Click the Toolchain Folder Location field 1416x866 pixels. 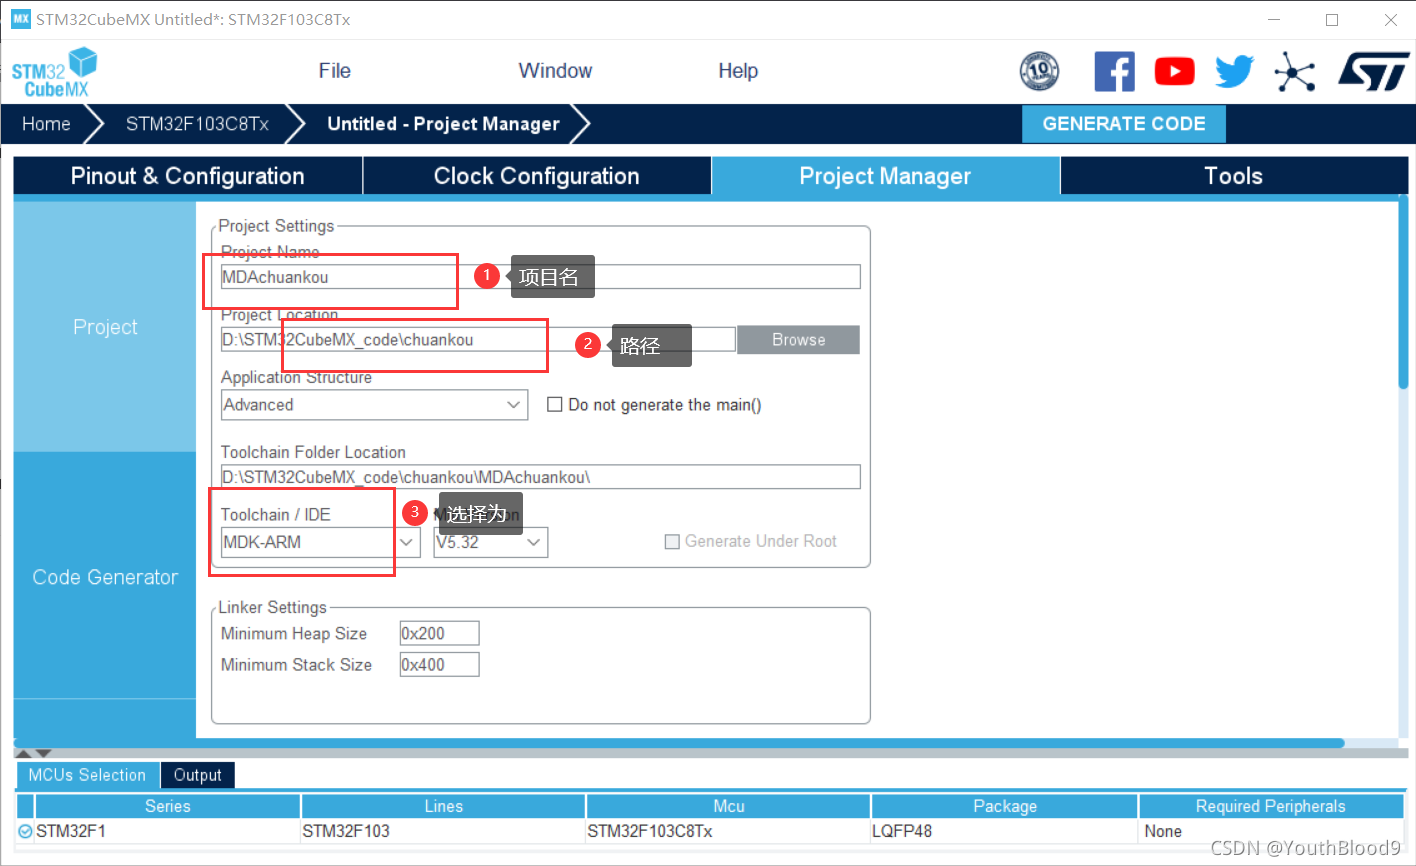[540, 477]
